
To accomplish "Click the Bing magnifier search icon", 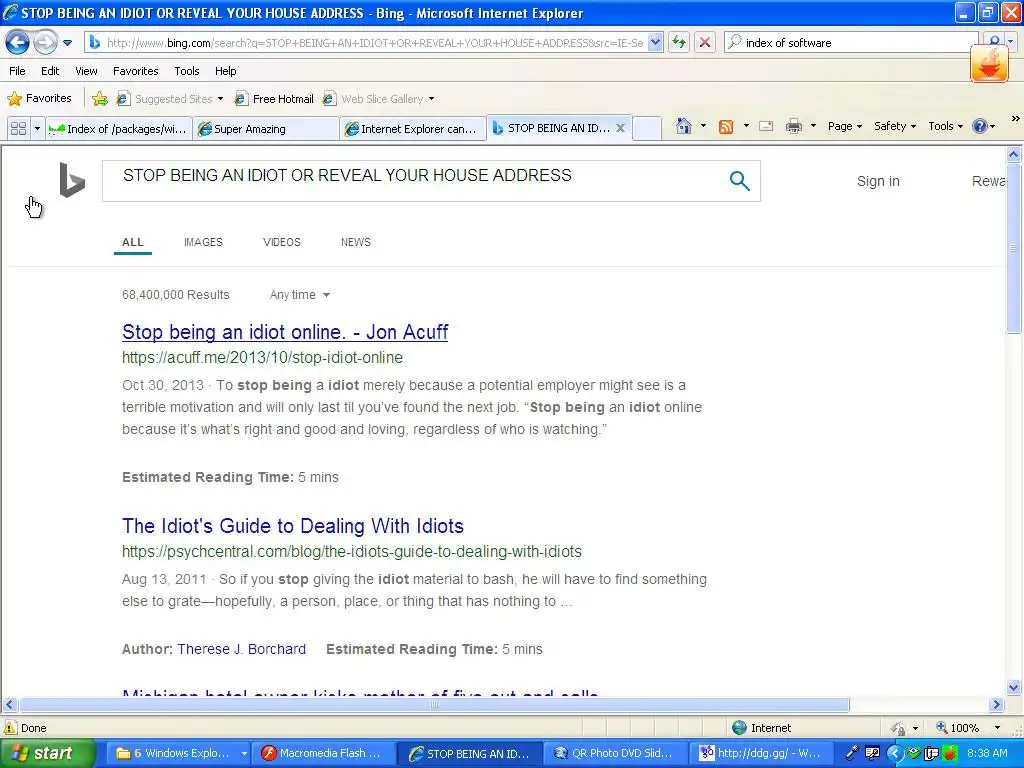I will click(739, 181).
